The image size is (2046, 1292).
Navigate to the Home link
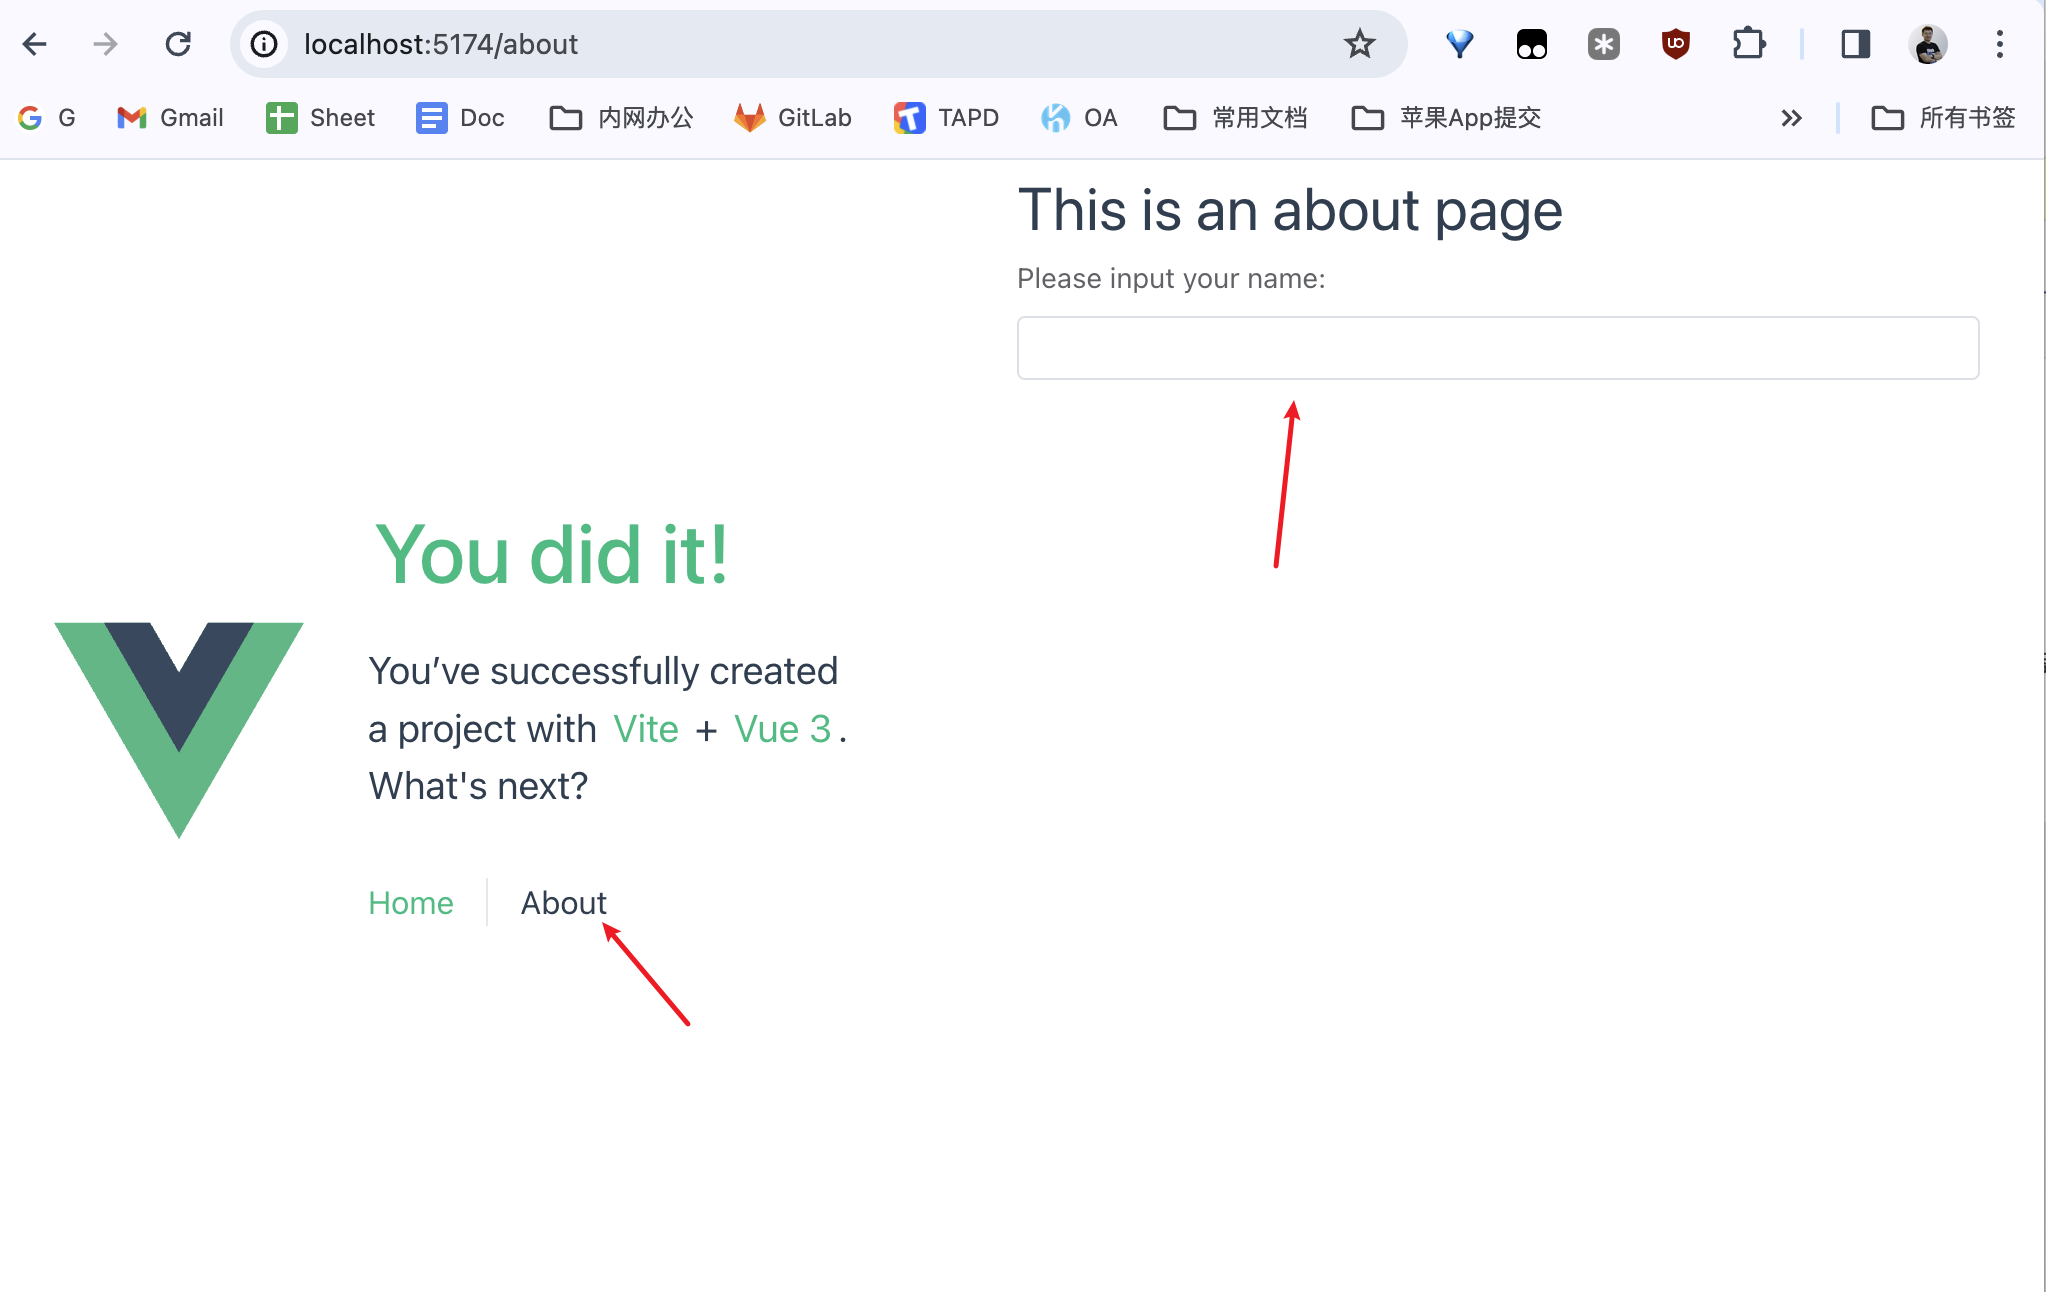click(410, 903)
